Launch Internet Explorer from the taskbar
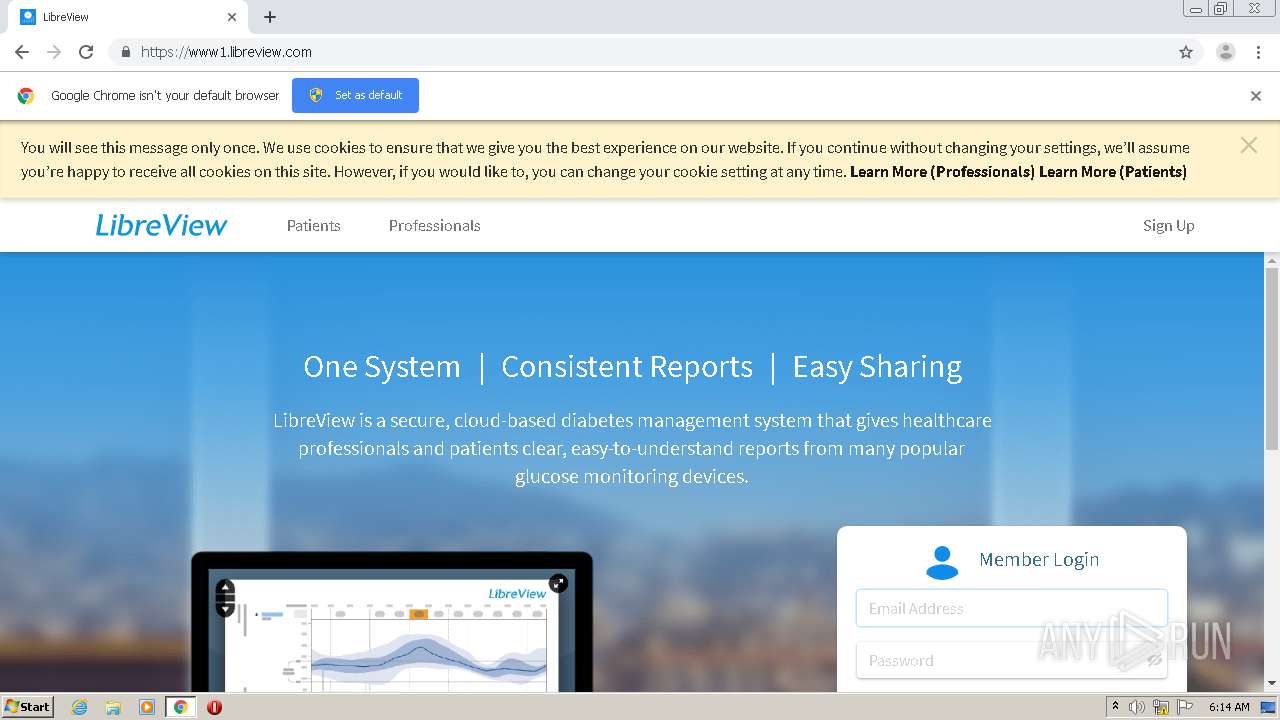Viewport: 1280px width, 720px height. [79, 707]
